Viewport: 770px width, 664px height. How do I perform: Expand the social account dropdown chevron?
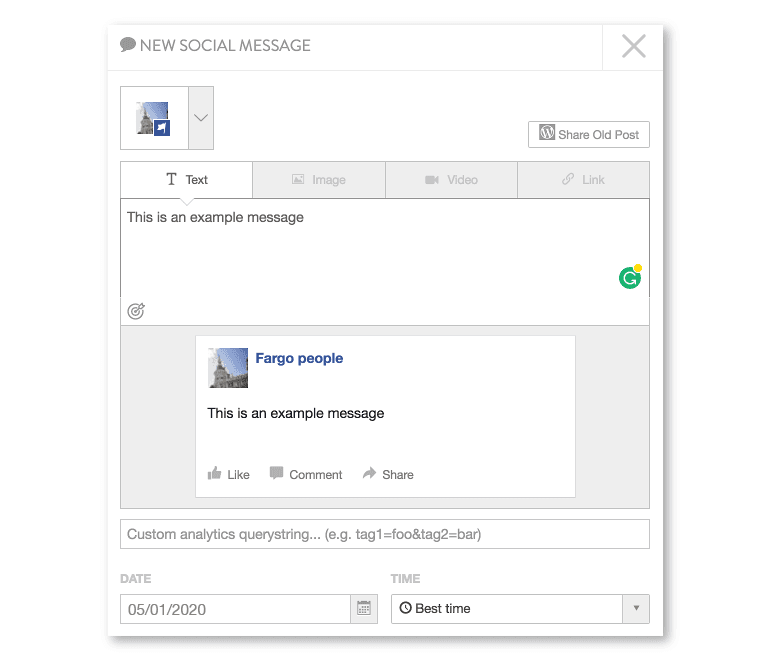click(x=201, y=118)
